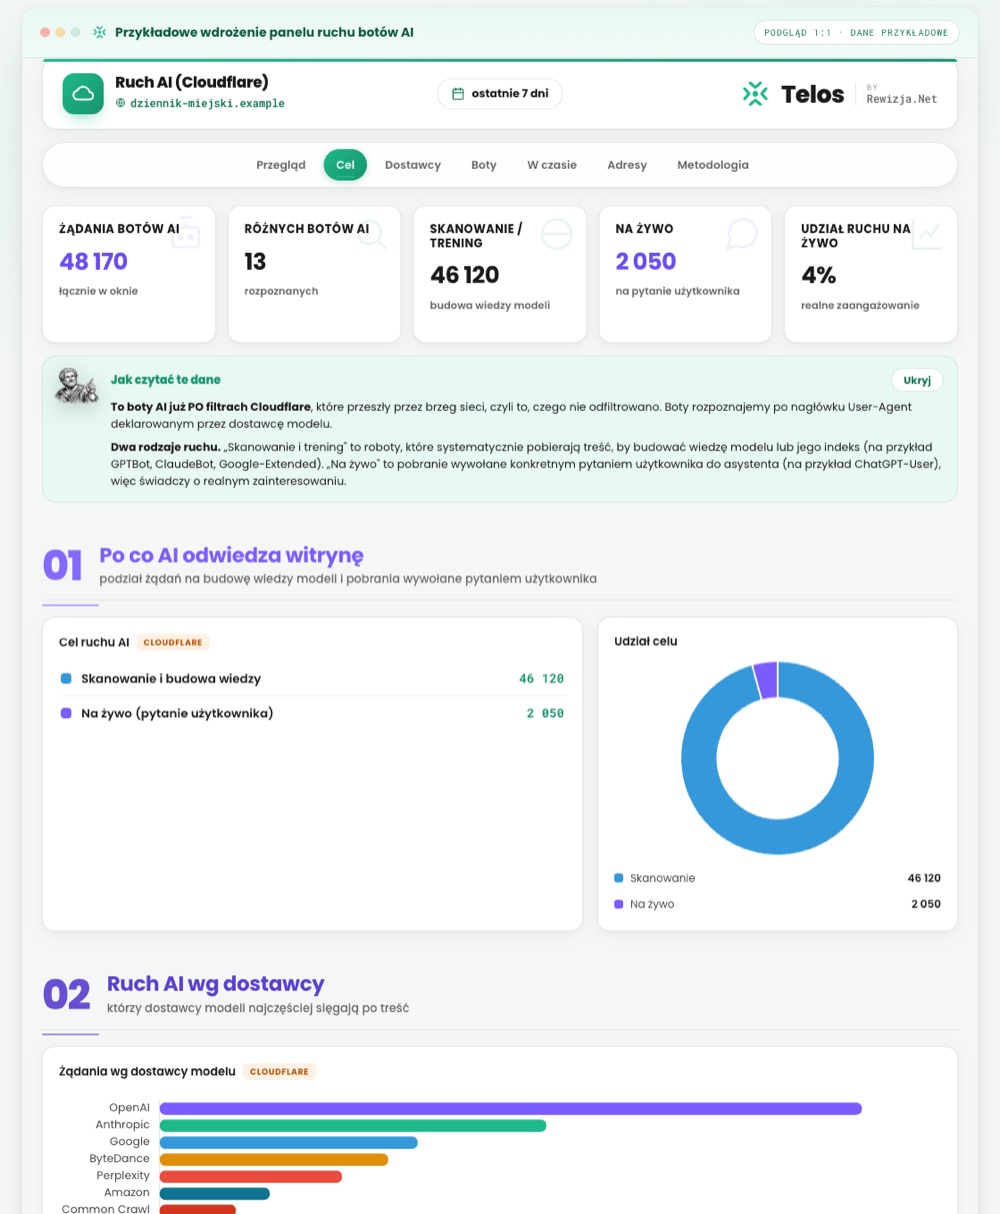Click the dziennik-miejski.example site link
Screen dimensions: 1000x1214
tap(207, 103)
